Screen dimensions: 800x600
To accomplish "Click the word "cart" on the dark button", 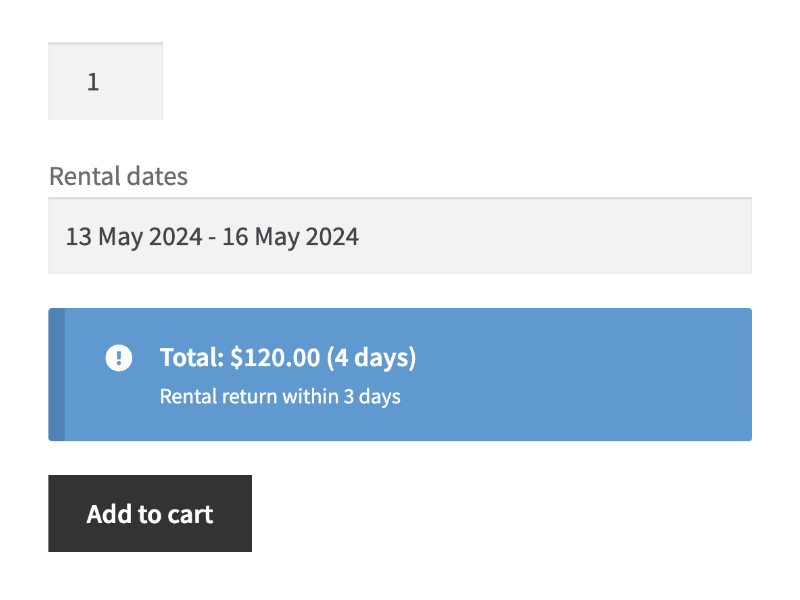I will tap(190, 514).
